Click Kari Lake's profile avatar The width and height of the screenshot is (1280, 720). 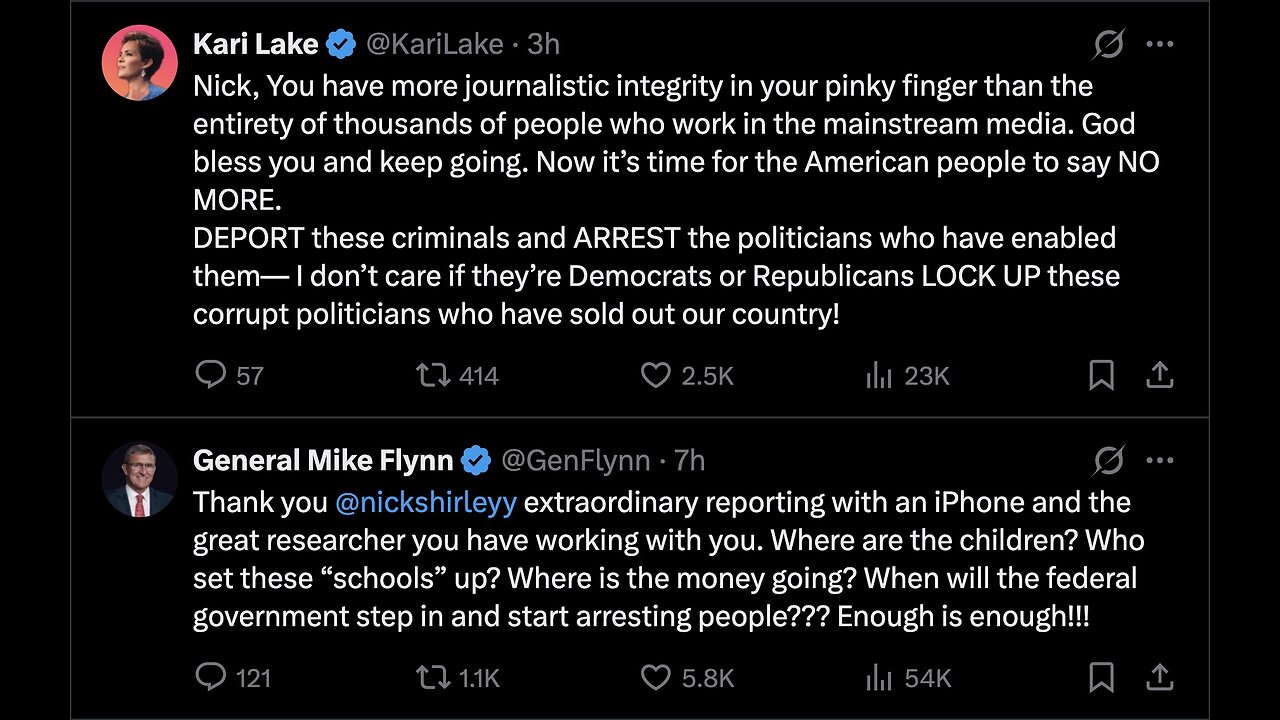(x=140, y=63)
